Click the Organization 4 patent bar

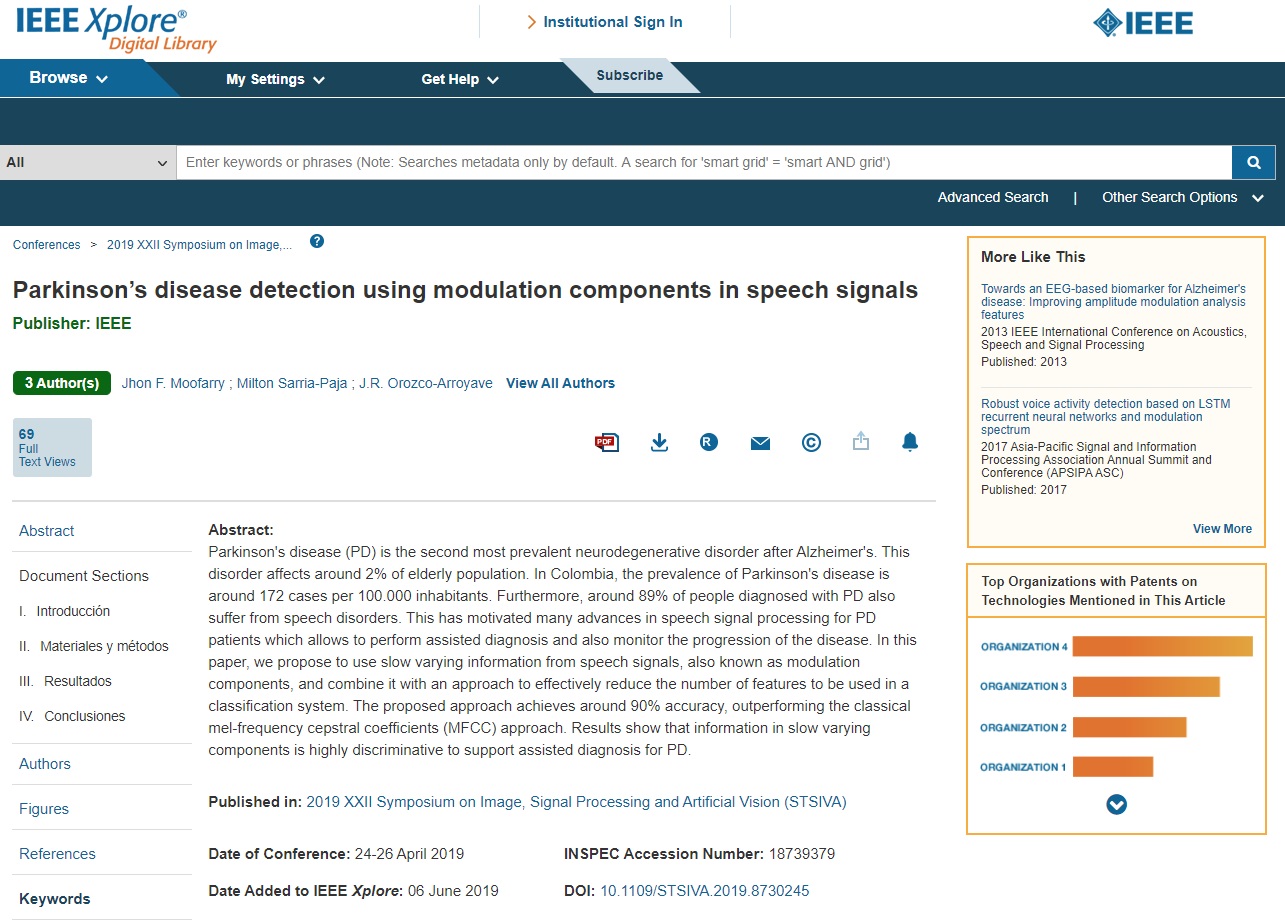[1161, 647]
